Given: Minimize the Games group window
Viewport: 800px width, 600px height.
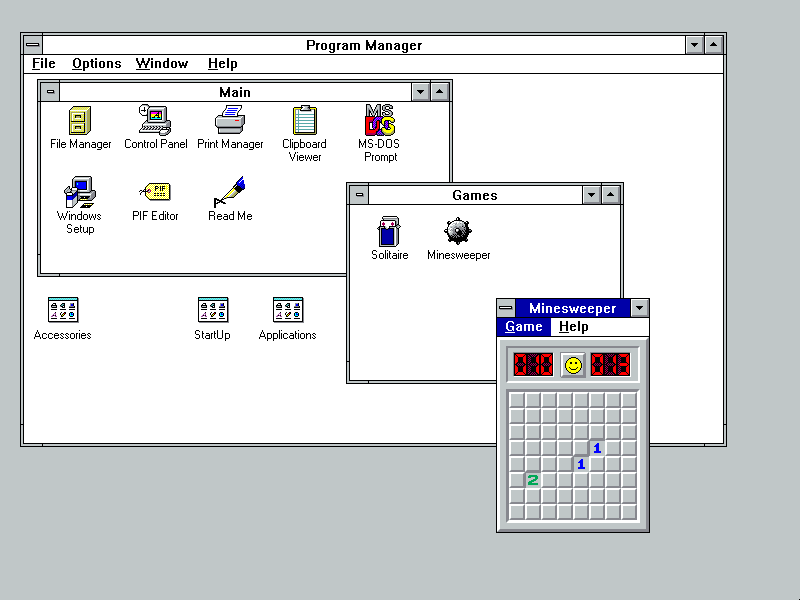Looking at the screenshot, I should click(x=591, y=195).
